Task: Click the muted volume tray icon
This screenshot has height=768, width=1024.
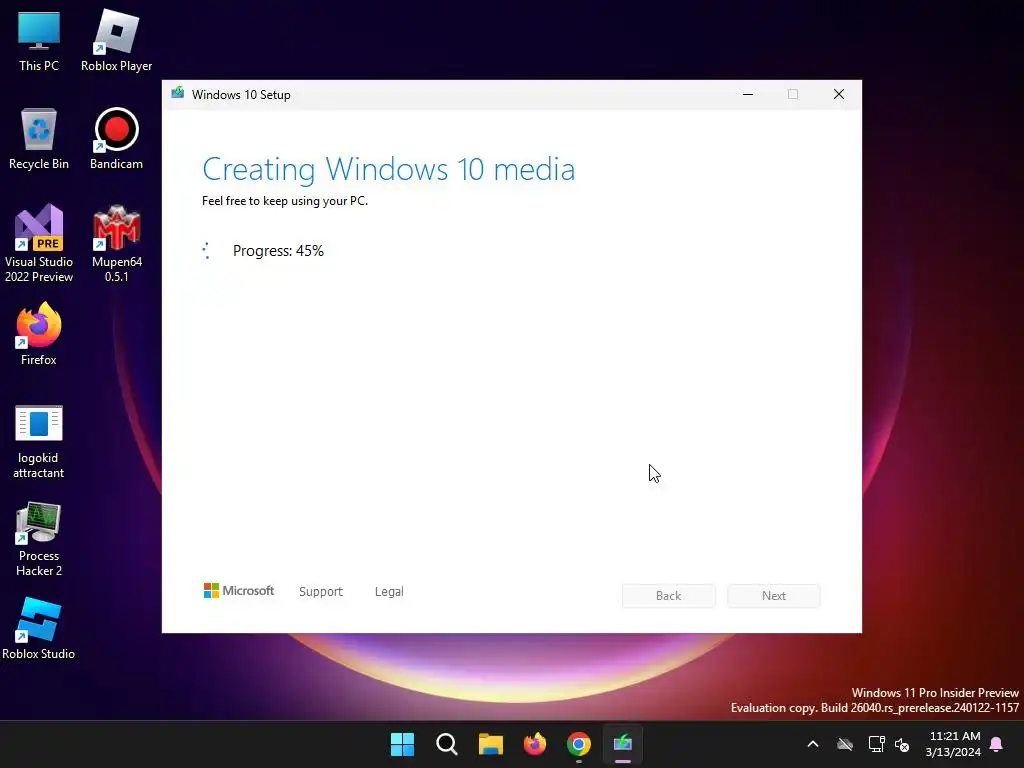Action: [902, 744]
